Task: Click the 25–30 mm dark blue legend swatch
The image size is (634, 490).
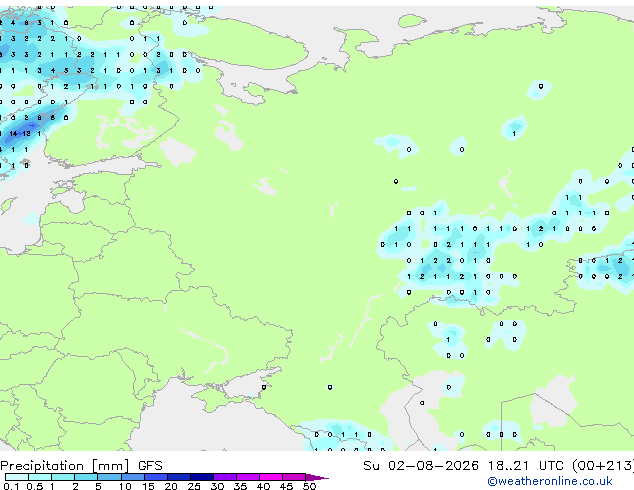Action: click(202, 477)
